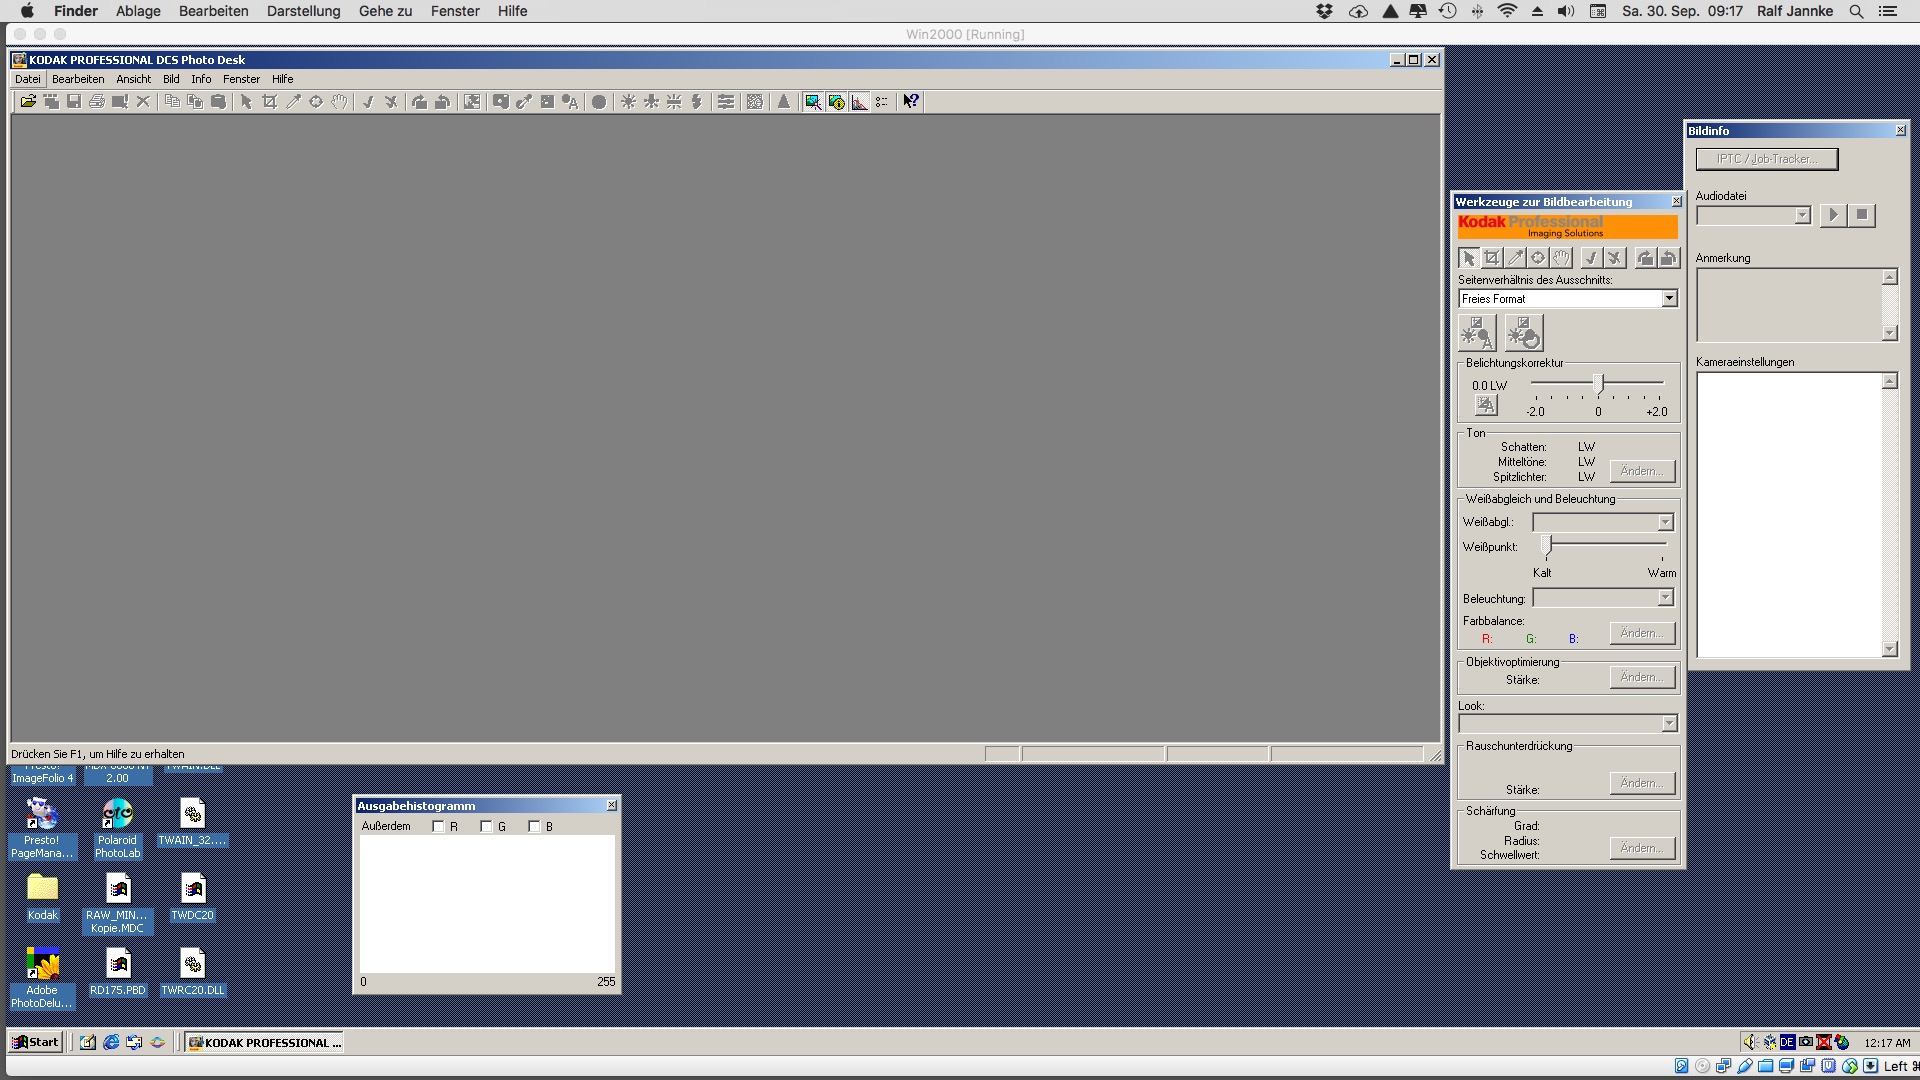Click the floppy disk save icon in toolbar
This screenshot has width=1920, height=1080.
tap(74, 102)
